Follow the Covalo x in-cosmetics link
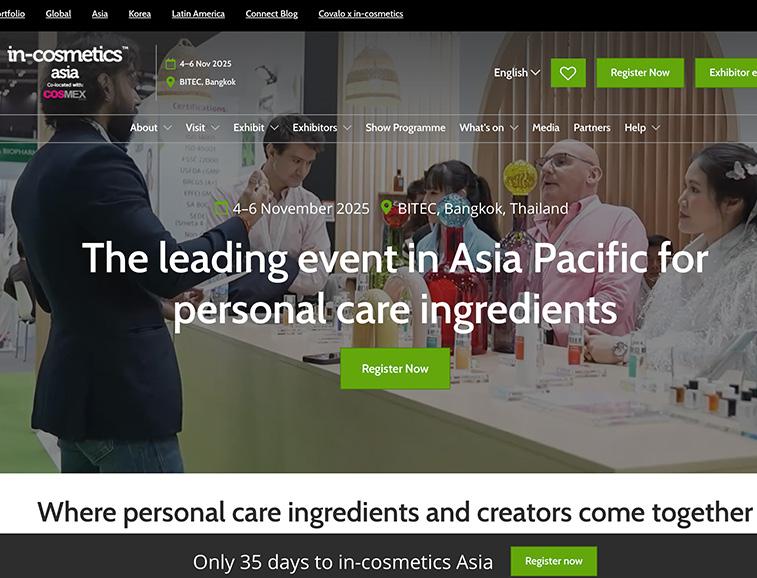Screen dimensions: 757x578 pos(361,14)
